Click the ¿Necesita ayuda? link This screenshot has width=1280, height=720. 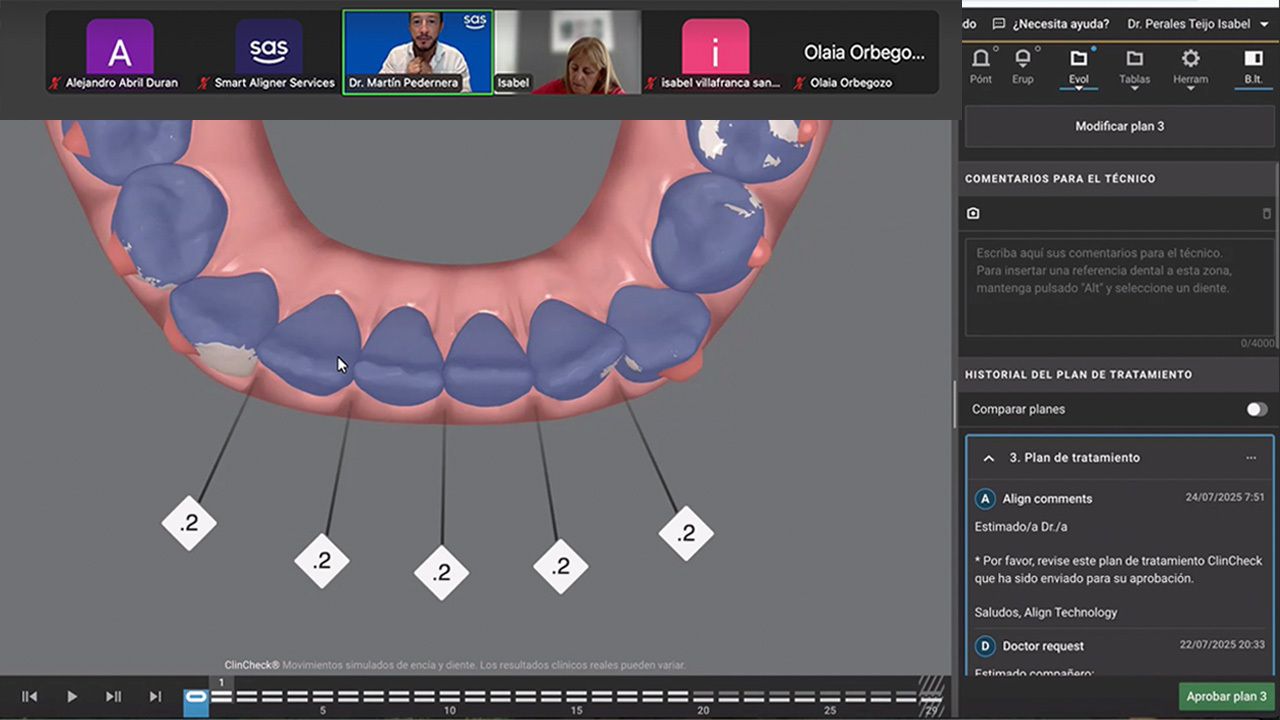[x=1060, y=24]
